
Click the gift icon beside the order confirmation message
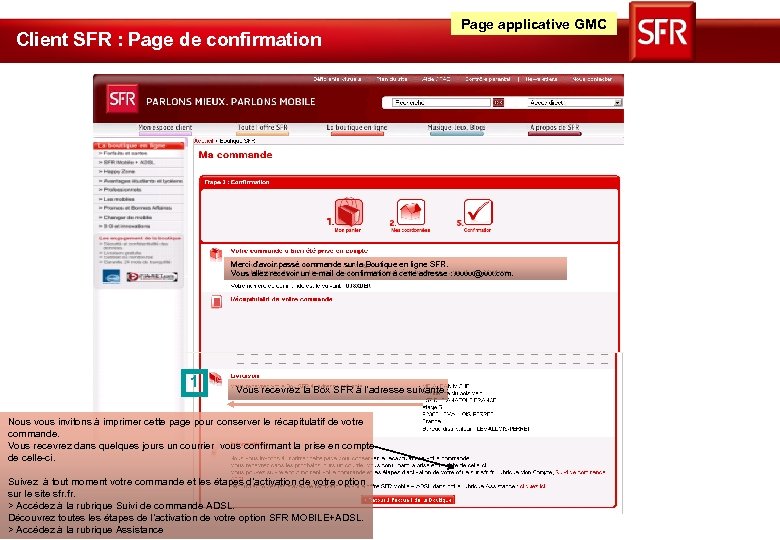click(215, 254)
